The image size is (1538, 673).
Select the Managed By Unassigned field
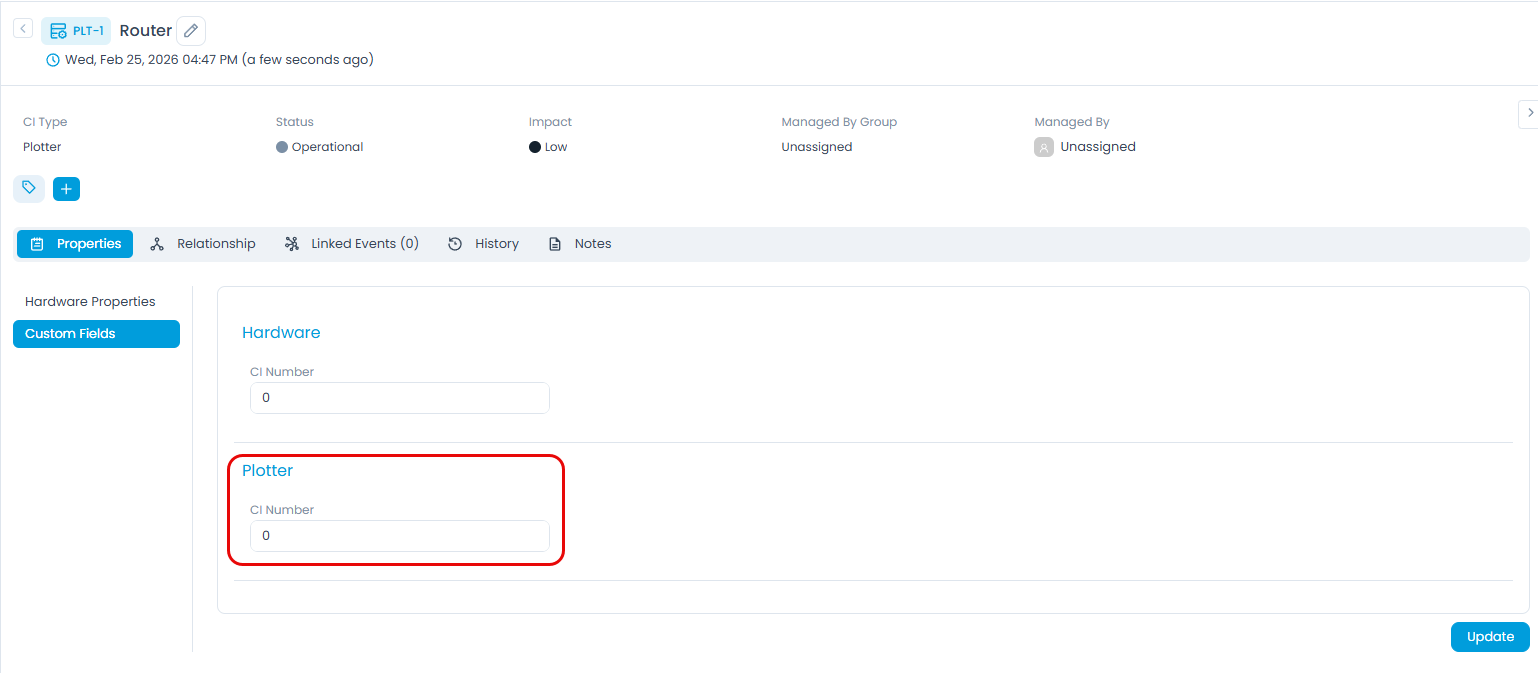pyautogui.click(x=1097, y=147)
